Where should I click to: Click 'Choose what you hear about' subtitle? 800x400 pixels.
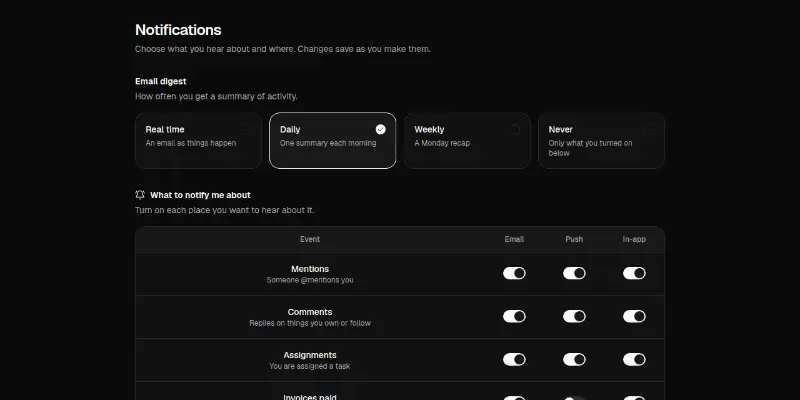(283, 49)
